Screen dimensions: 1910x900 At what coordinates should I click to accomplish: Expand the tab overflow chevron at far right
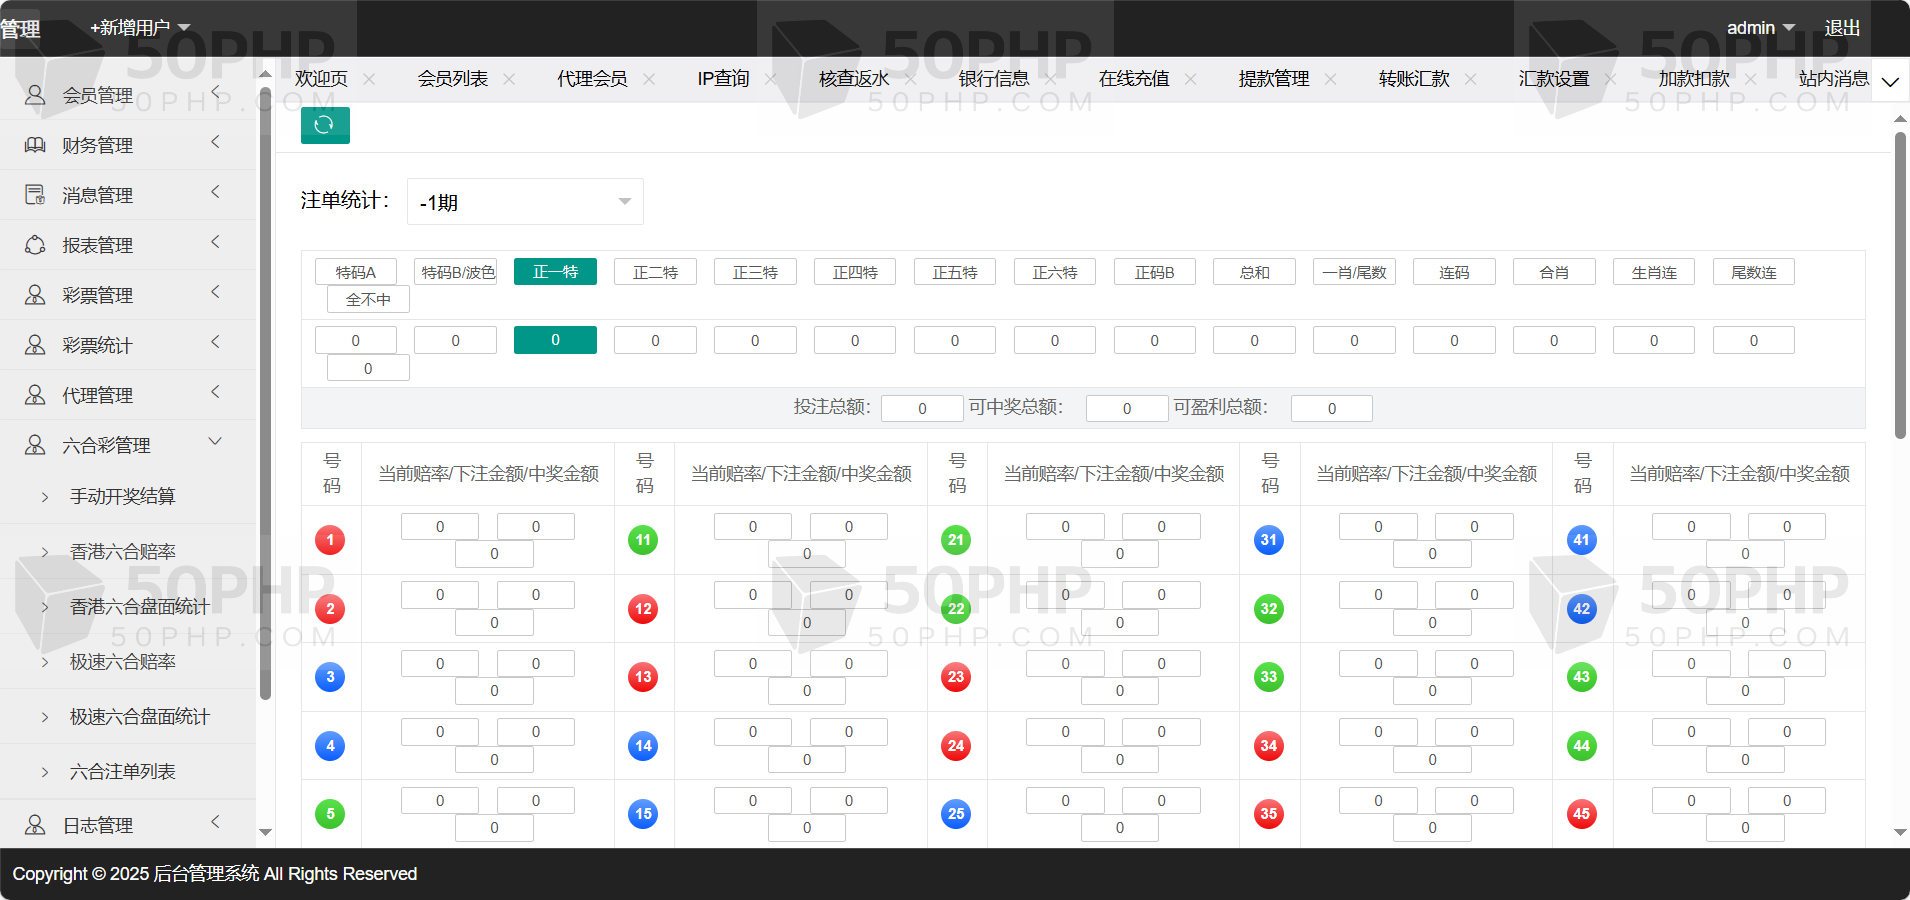tap(1890, 81)
